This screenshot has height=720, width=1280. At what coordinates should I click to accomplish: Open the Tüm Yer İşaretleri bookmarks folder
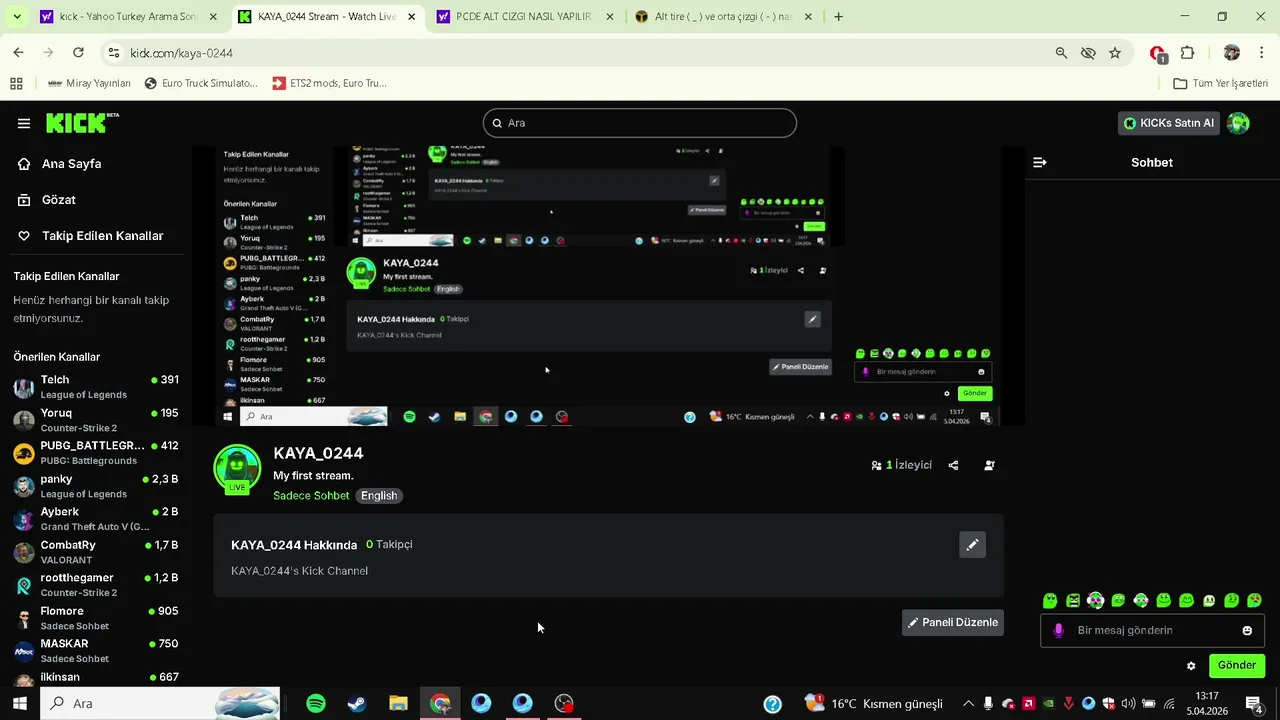[x=1220, y=83]
